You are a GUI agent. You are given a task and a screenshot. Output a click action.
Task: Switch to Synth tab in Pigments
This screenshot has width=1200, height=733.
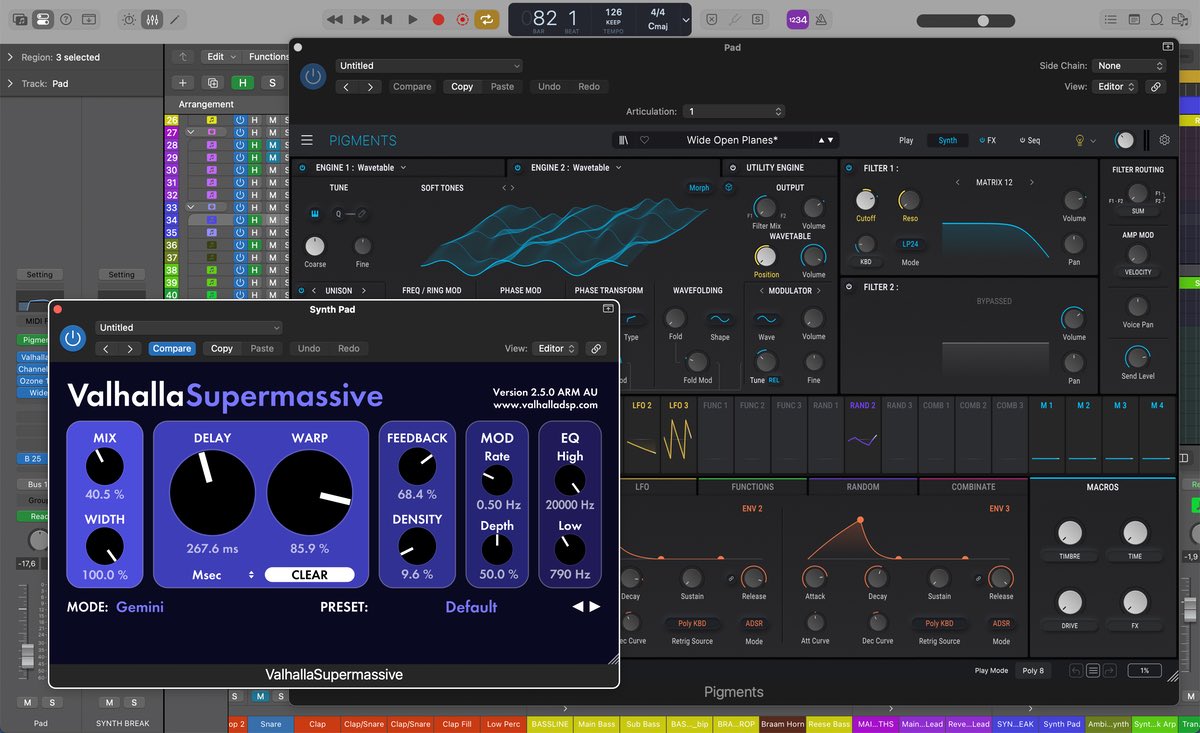pos(947,141)
